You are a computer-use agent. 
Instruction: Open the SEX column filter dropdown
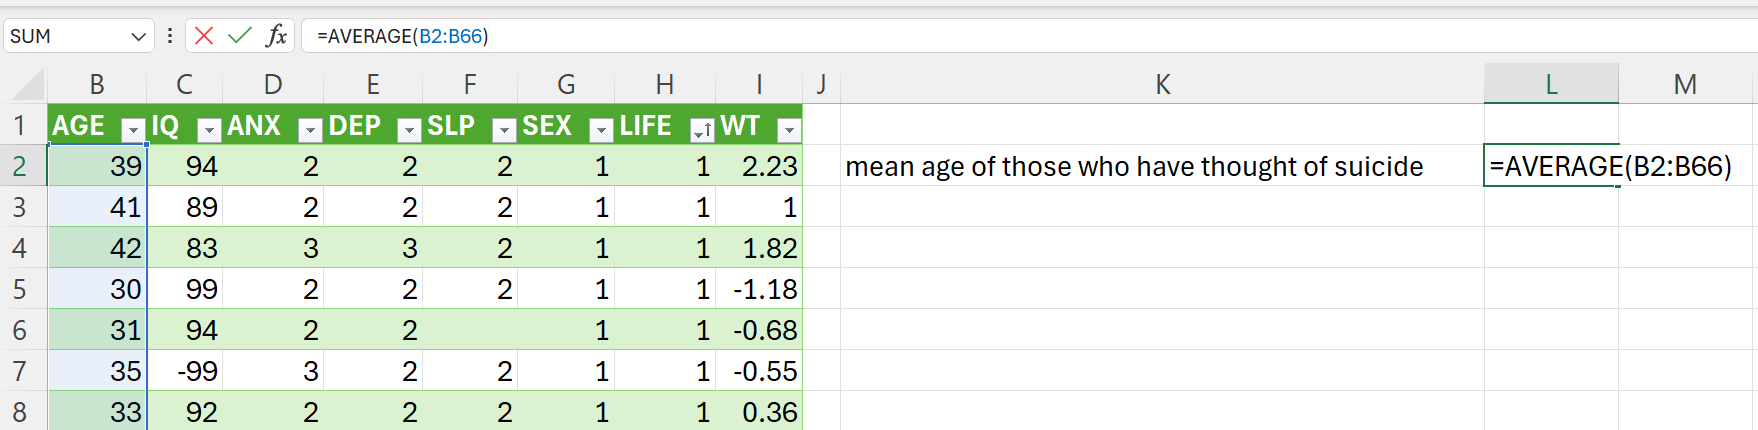[x=601, y=130]
